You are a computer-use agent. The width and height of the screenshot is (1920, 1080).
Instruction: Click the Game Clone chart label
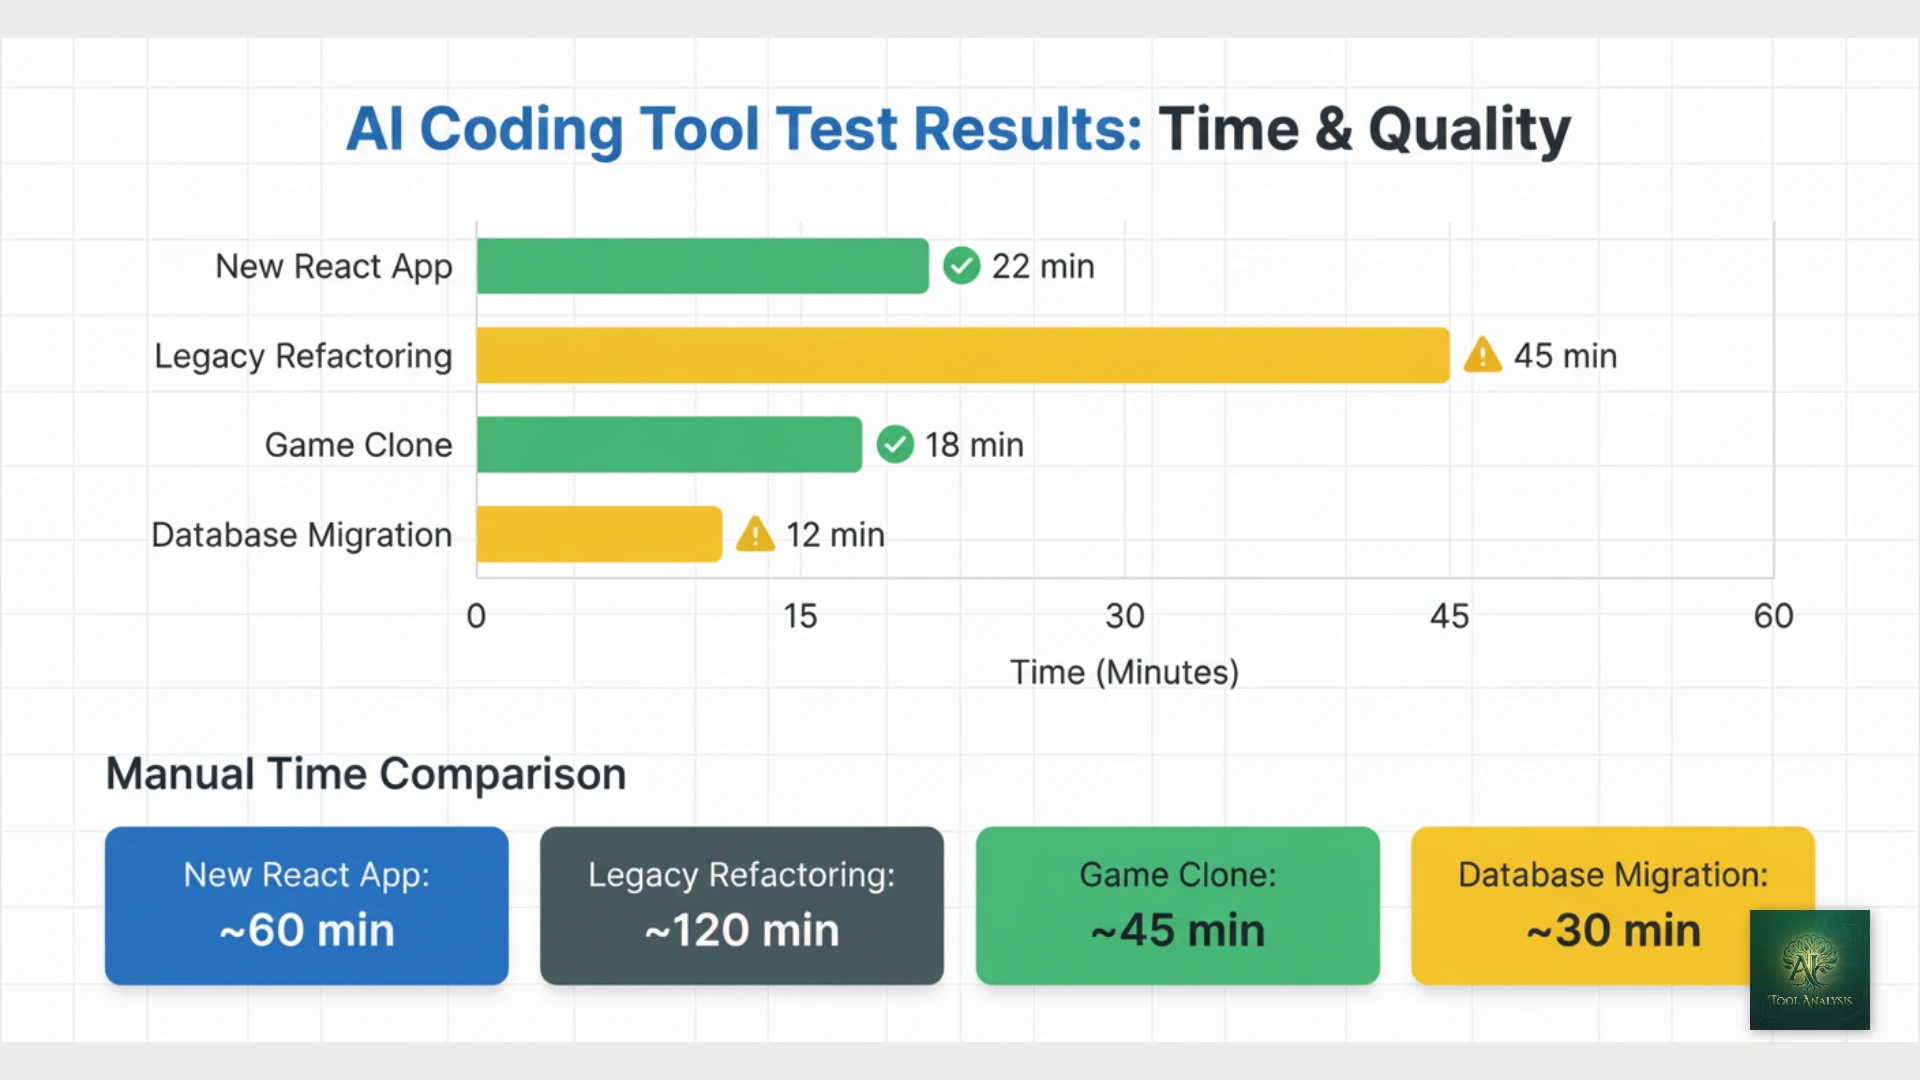click(x=358, y=445)
